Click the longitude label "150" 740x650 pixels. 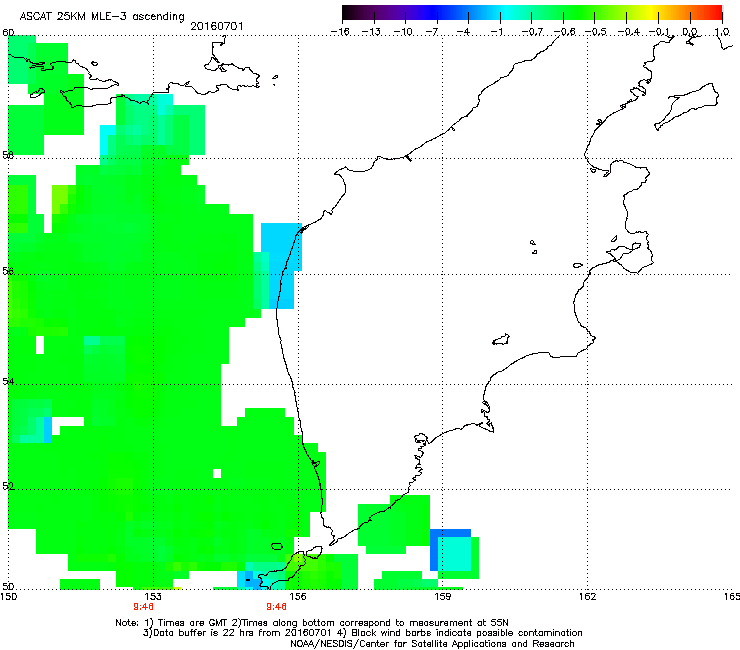[8, 597]
